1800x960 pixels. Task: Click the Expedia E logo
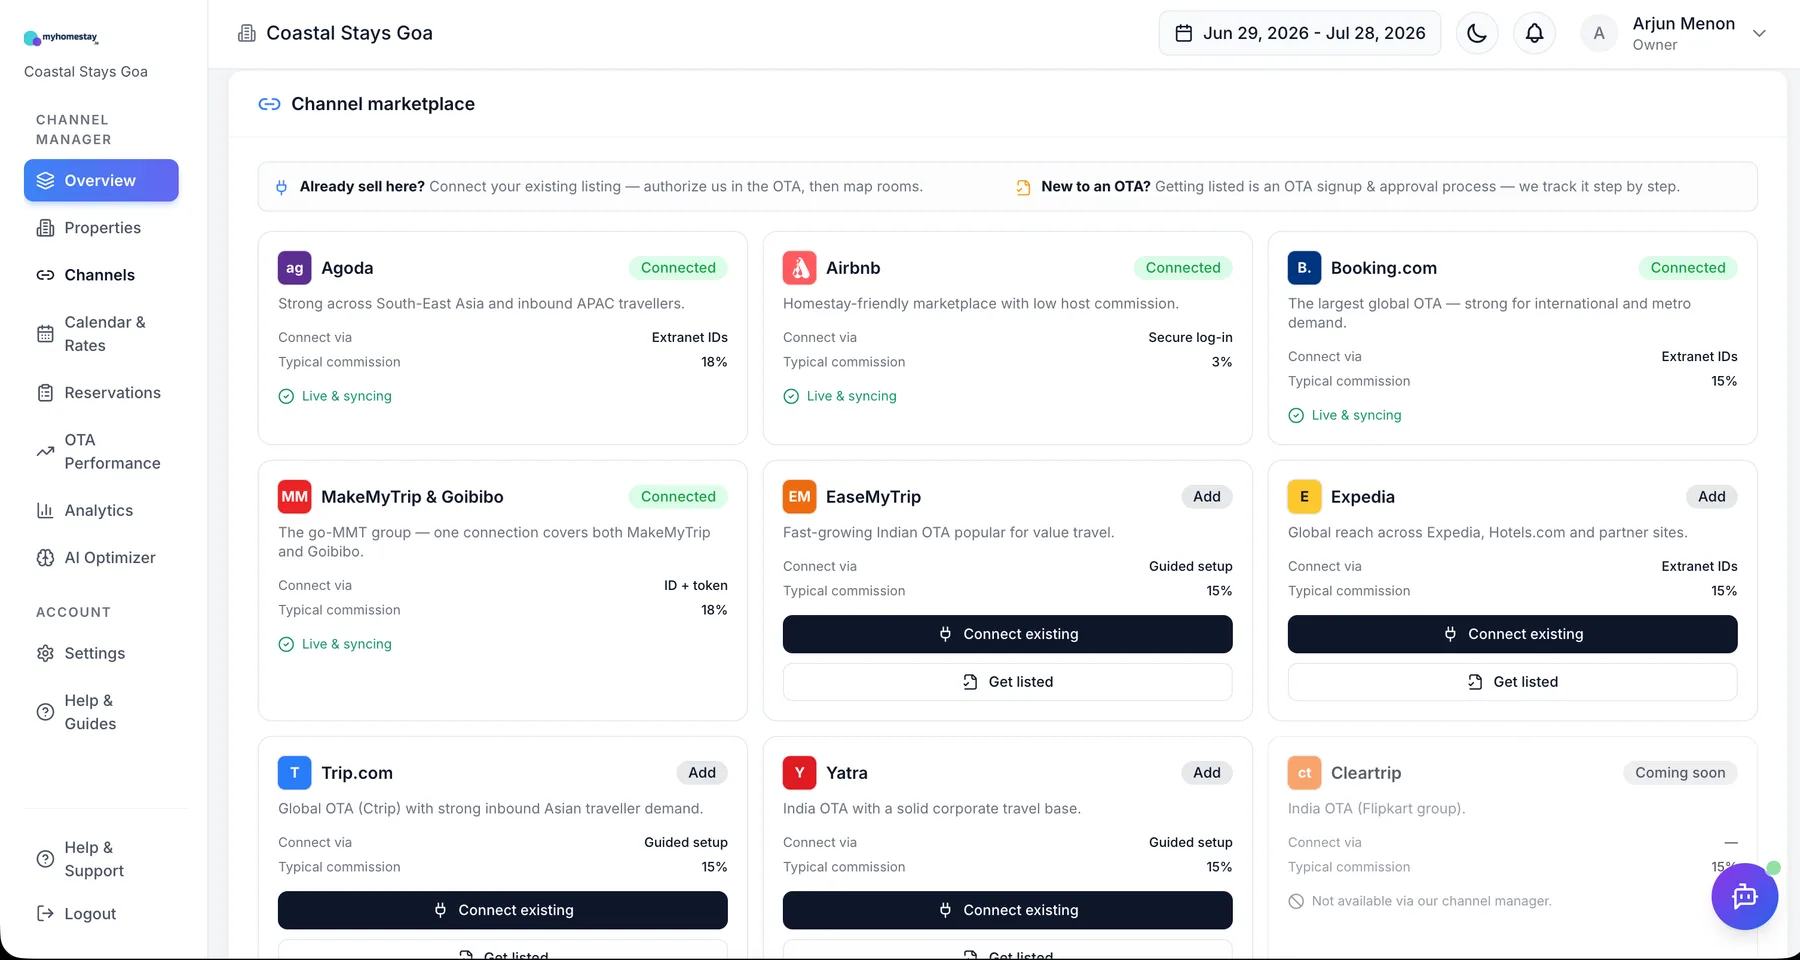1305,497
